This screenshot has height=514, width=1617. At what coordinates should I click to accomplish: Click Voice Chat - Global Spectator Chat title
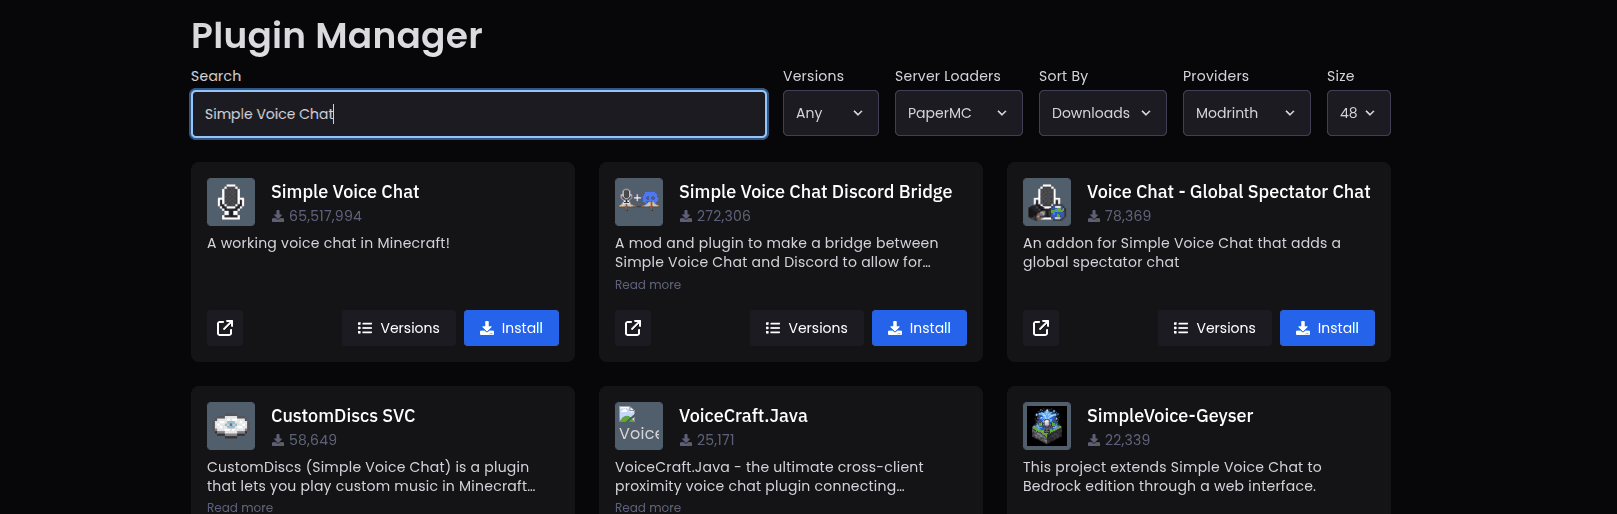tap(1228, 192)
